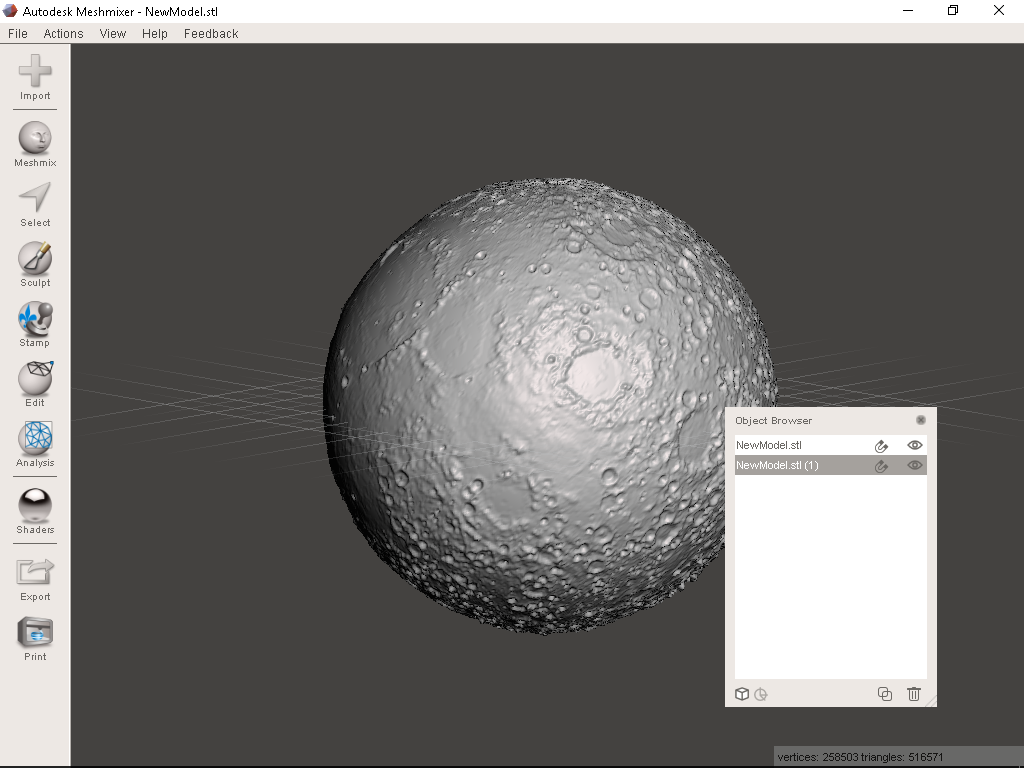
Task: Hide NewModel.stl with its eye toggle
Action: (914, 445)
